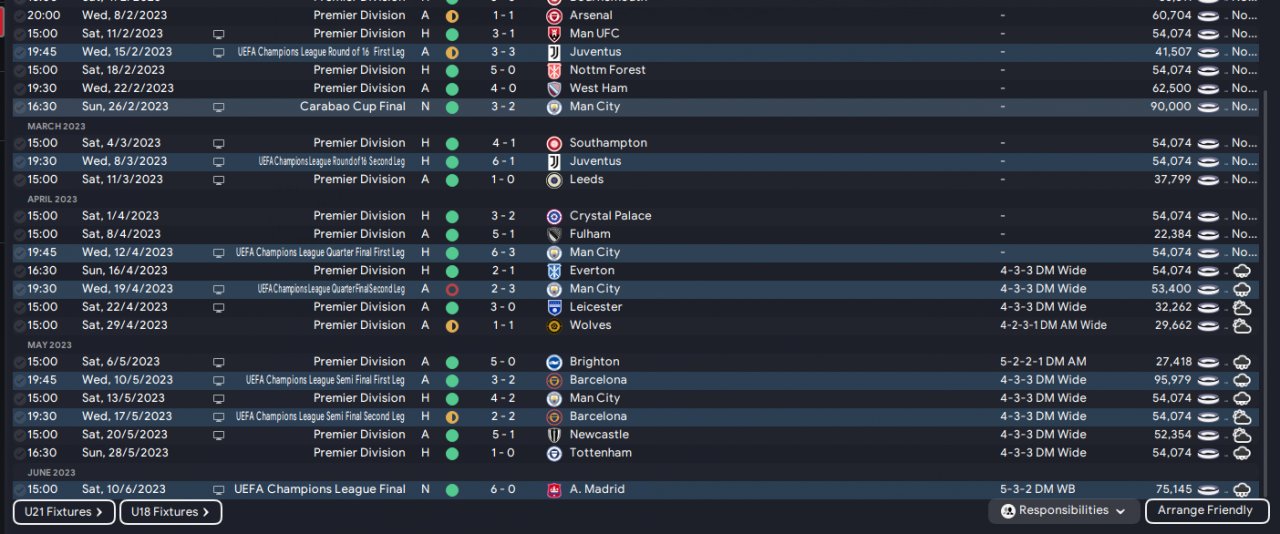The image size is (1280, 534).
Task: Click Juventus club badge on 15/2/2023 row
Action: (554, 52)
